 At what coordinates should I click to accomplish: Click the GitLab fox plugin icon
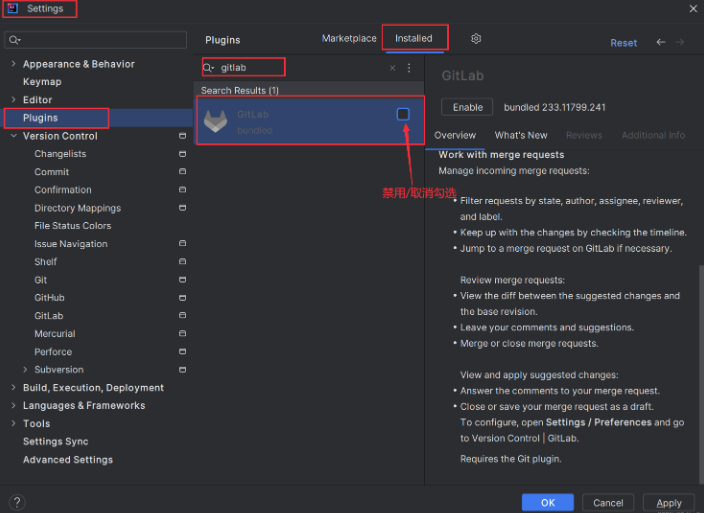[216, 121]
